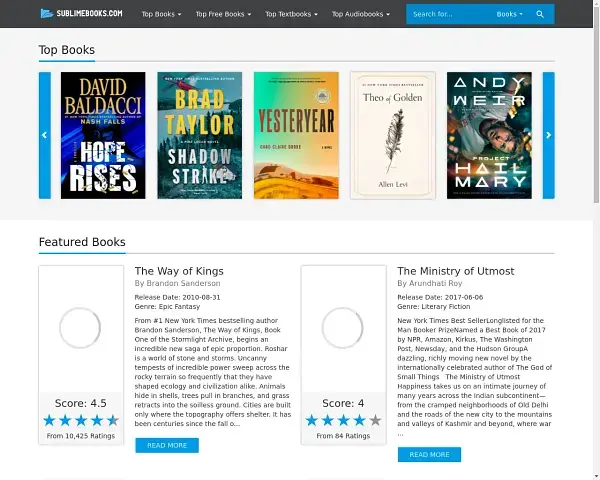Select the Shadow Strike book cover
Viewport: 600px width, 480px height.
[199, 135]
